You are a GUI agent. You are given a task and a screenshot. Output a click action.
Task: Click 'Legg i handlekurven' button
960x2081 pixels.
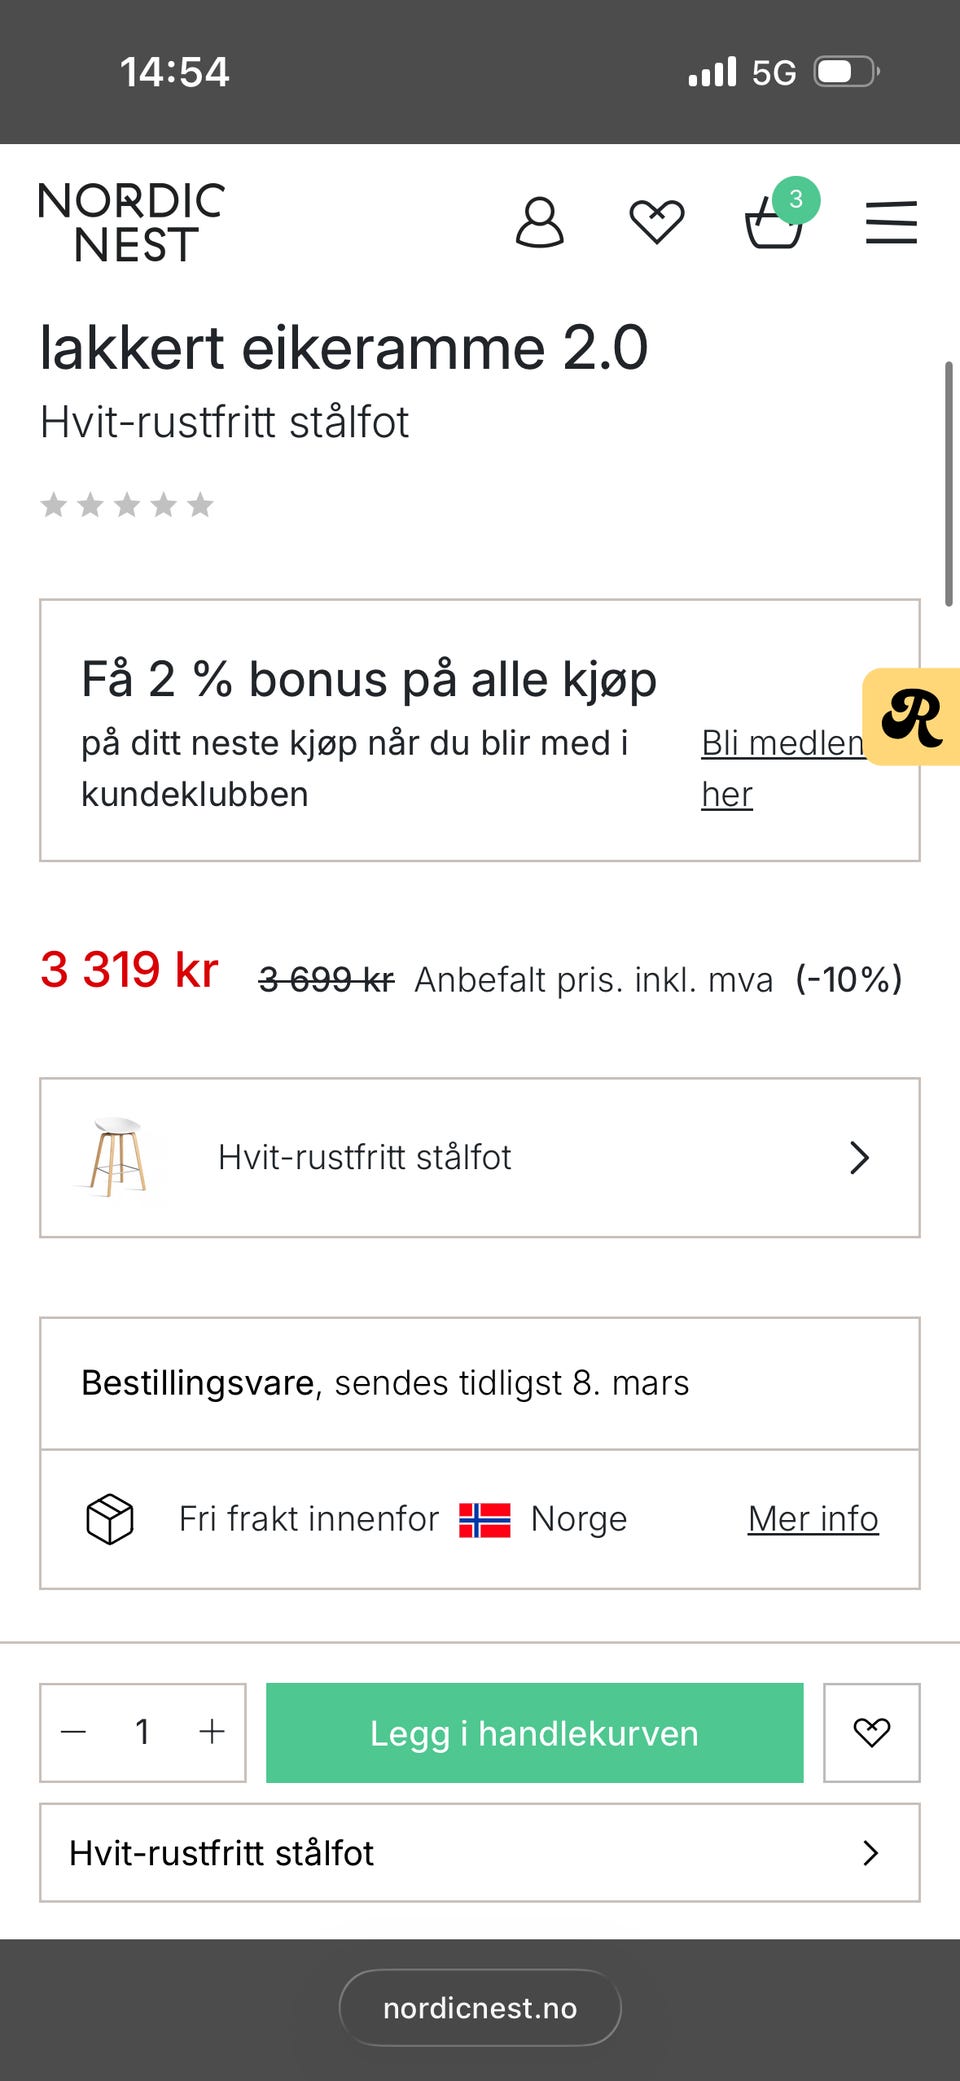click(x=534, y=1732)
